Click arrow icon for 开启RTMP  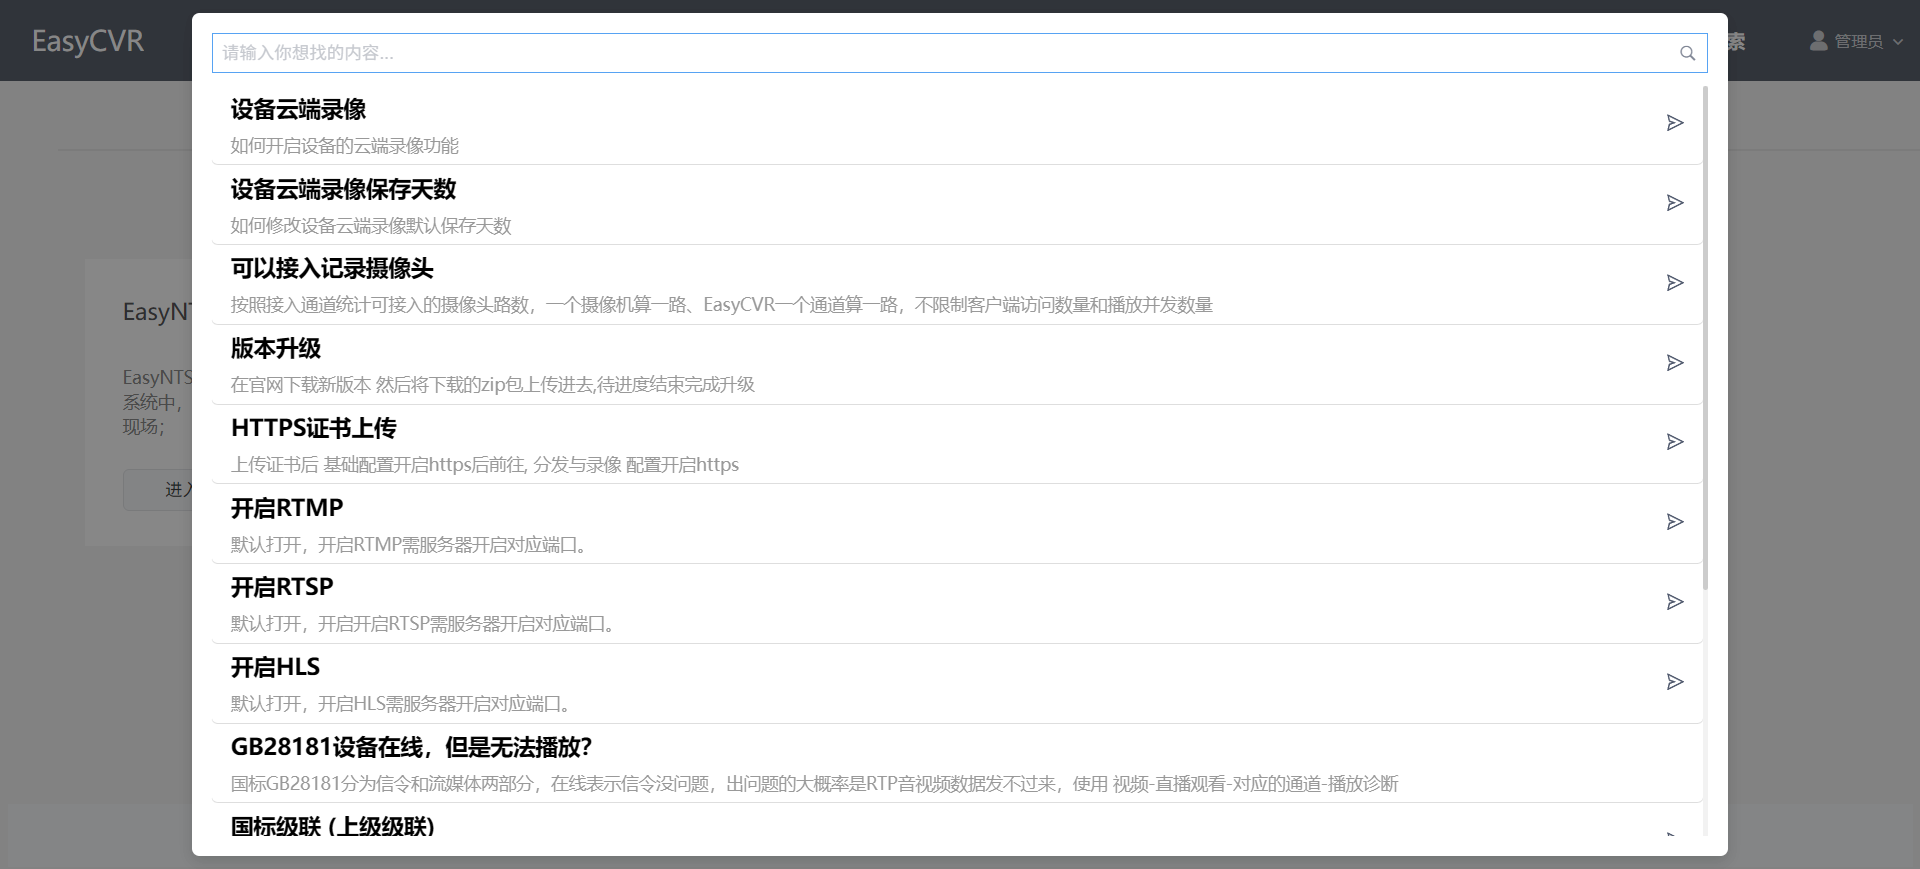pos(1675,522)
